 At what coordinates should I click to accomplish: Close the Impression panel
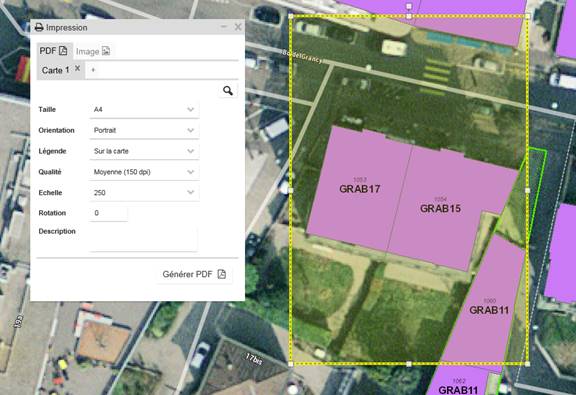pyautogui.click(x=238, y=27)
